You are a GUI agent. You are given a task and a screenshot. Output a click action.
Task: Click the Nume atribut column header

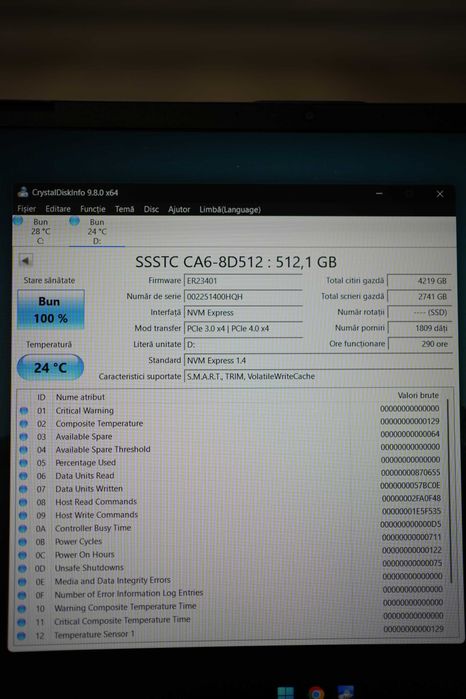coord(80,397)
